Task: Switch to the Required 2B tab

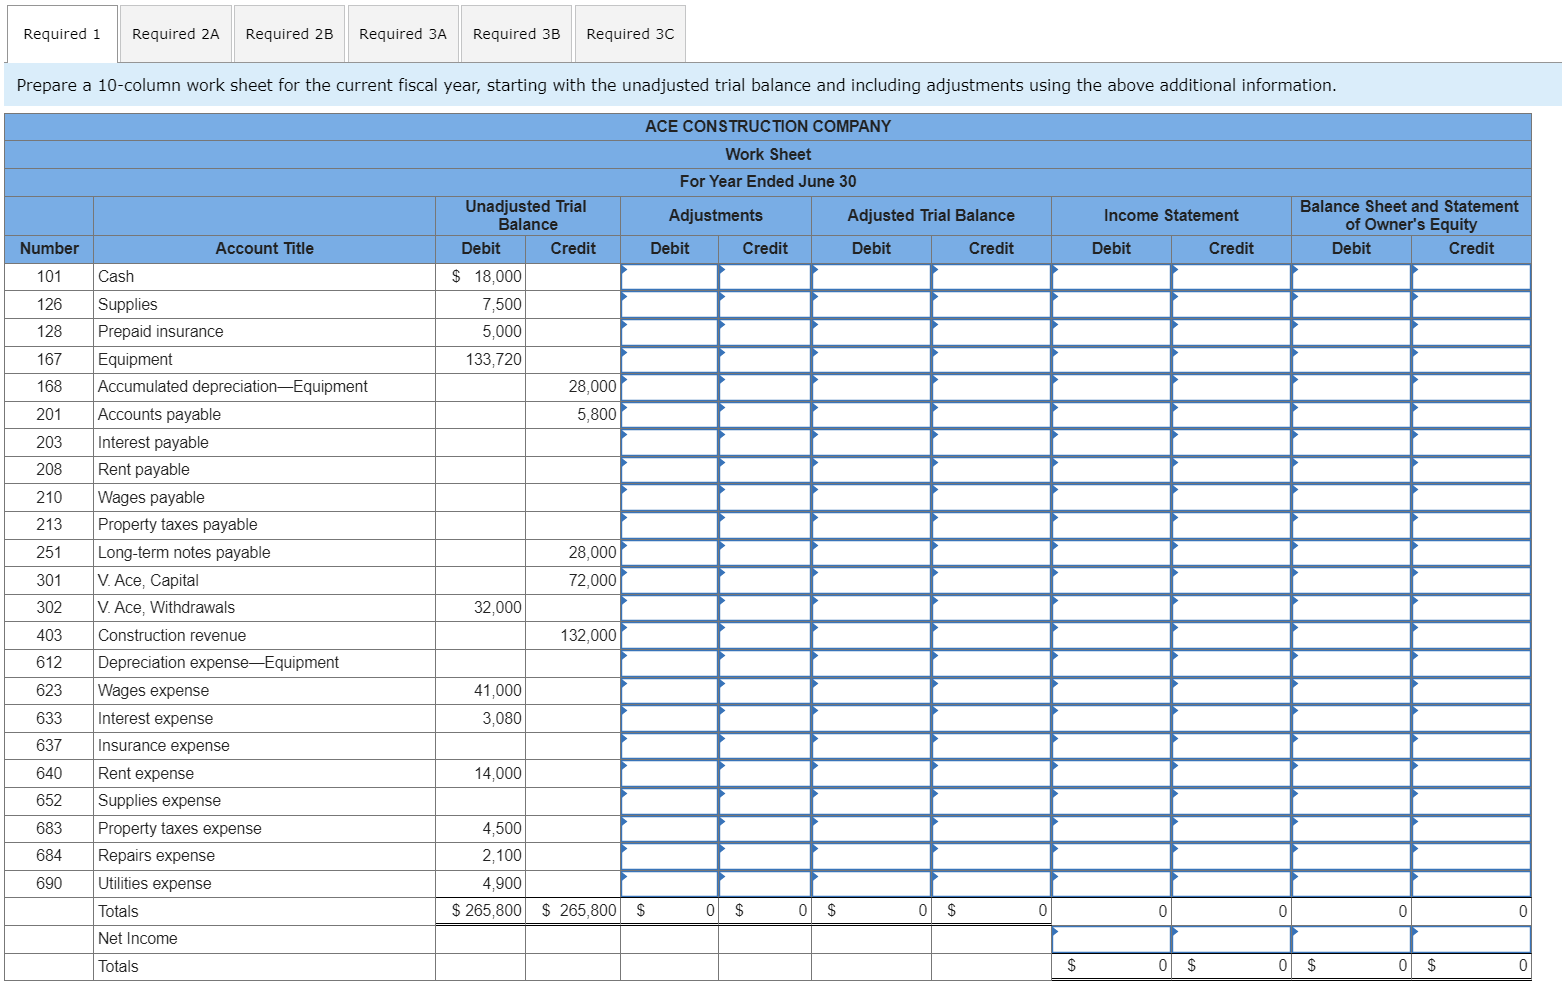Action: coord(289,34)
